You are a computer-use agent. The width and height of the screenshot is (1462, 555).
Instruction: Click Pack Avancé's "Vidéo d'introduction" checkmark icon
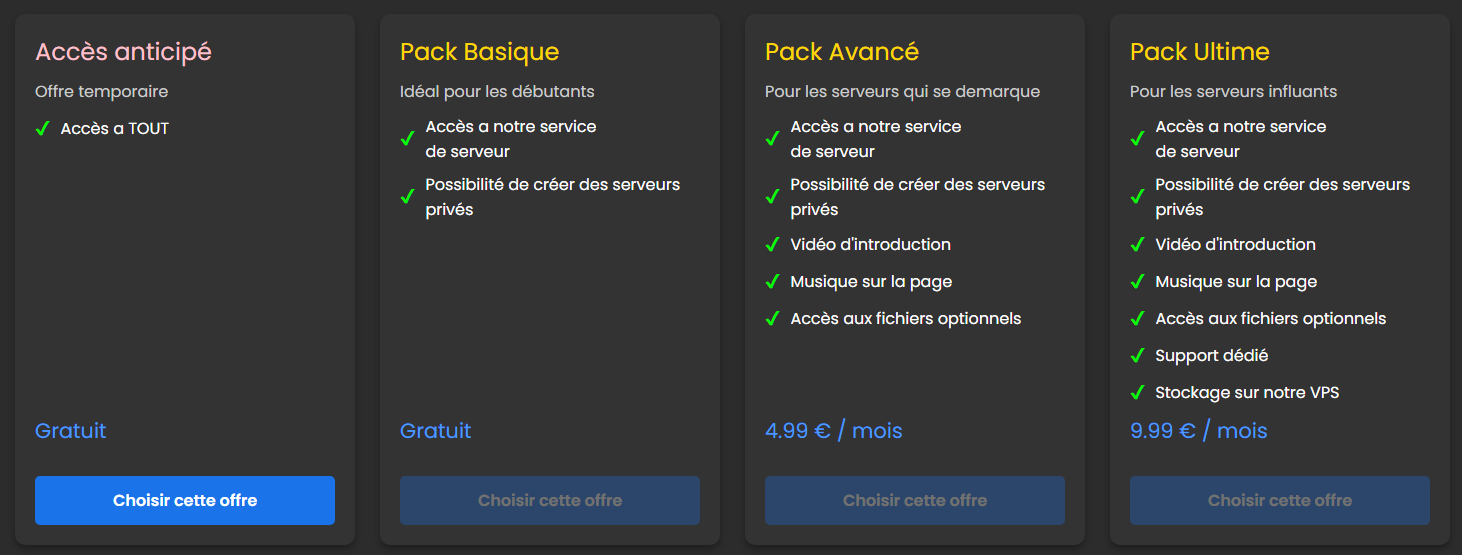pyautogui.click(x=772, y=245)
